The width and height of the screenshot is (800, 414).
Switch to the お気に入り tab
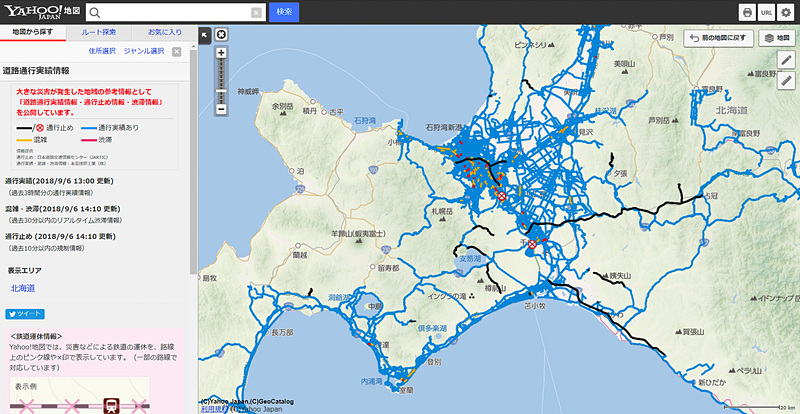tap(164, 32)
